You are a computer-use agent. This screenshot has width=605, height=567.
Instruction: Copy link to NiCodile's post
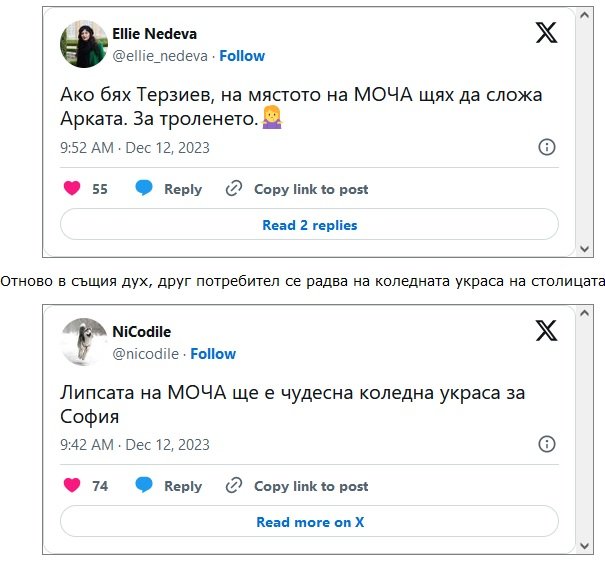click(x=297, y=486)
